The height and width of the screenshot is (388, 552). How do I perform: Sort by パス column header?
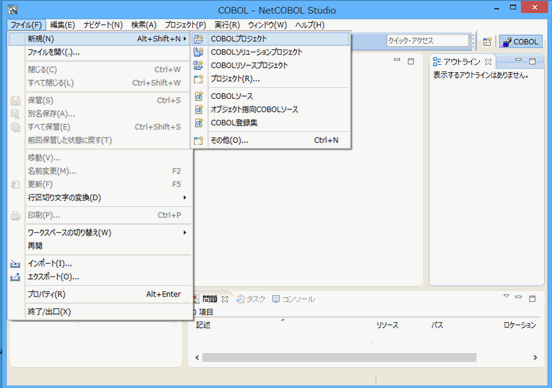pyautogui.click(x=437, y=325)
